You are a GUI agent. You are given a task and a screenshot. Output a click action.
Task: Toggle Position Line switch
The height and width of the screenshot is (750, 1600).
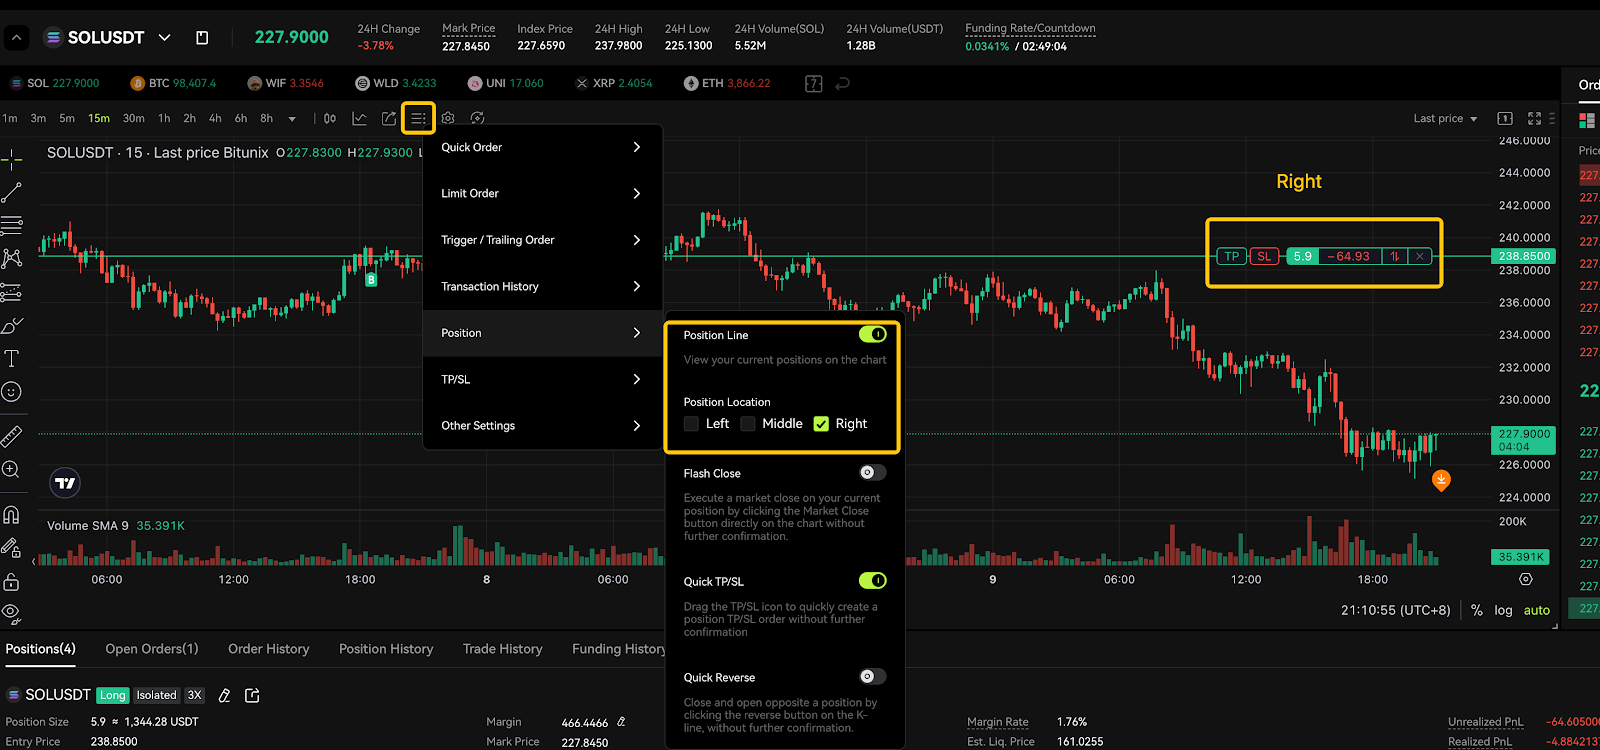873,334
